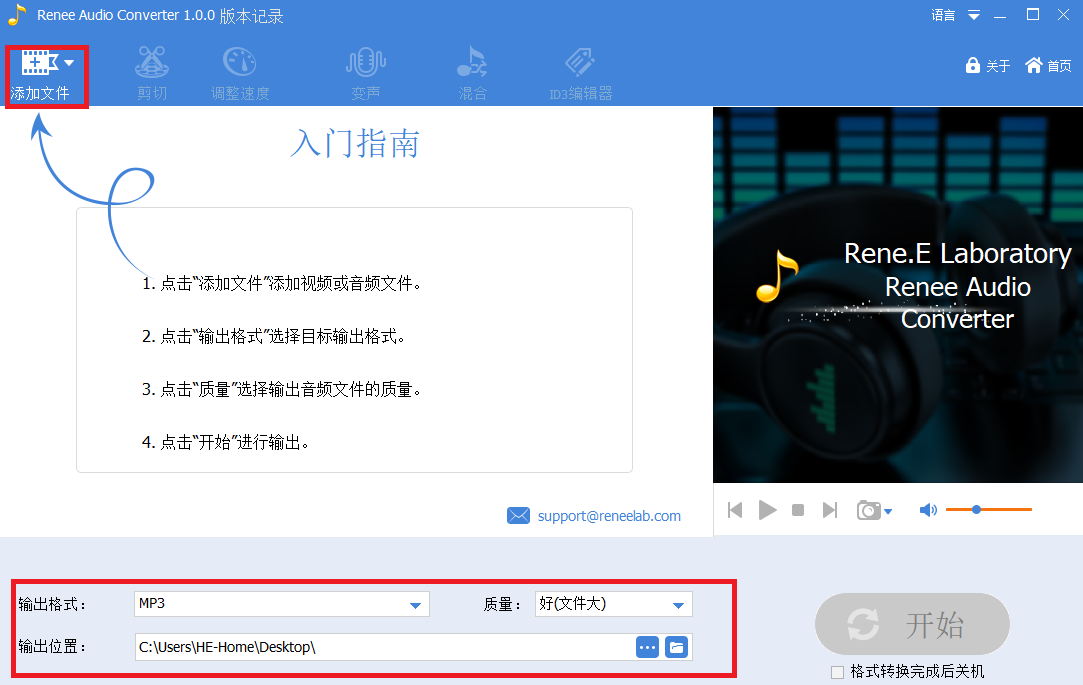Click the 入门指南 heading text
Screen dimensions: 1083x685
354,144
